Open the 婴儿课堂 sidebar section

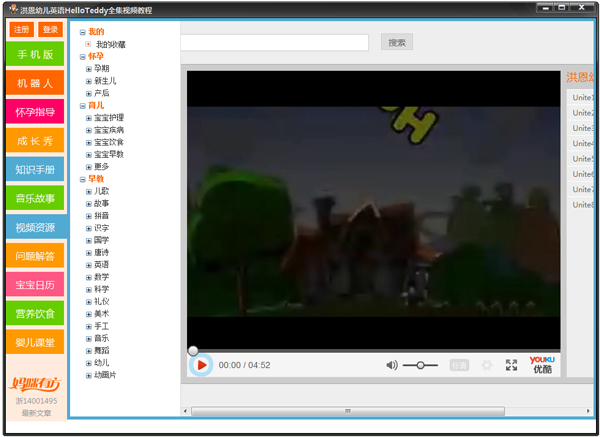point(35,342)
